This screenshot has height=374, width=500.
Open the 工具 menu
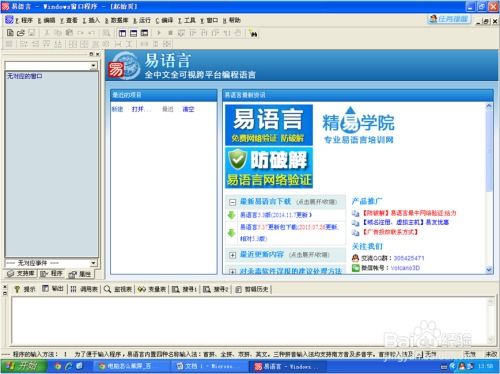(186, 20)
